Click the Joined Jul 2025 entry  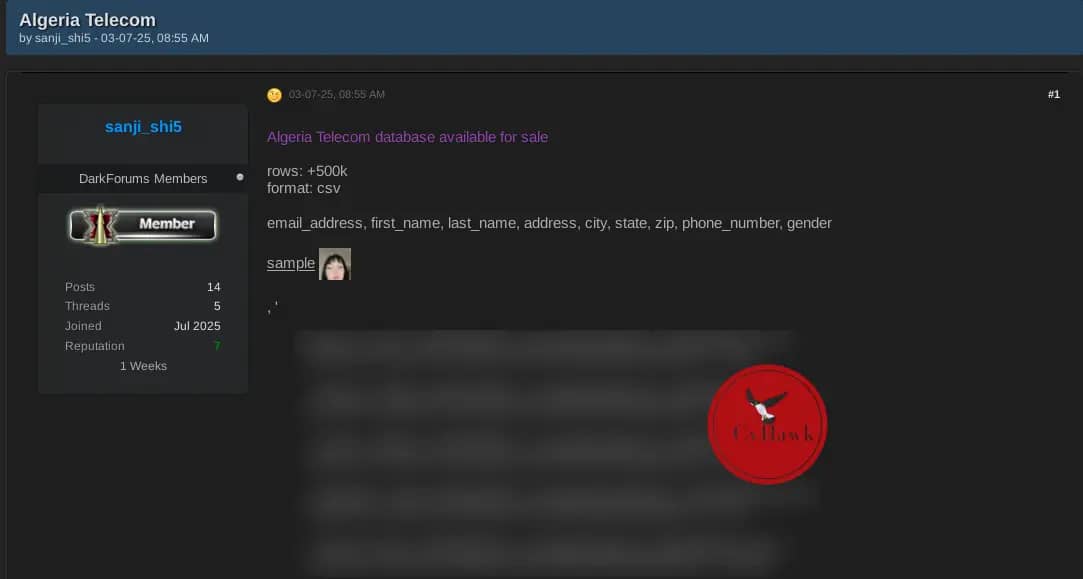click(143, 325)
